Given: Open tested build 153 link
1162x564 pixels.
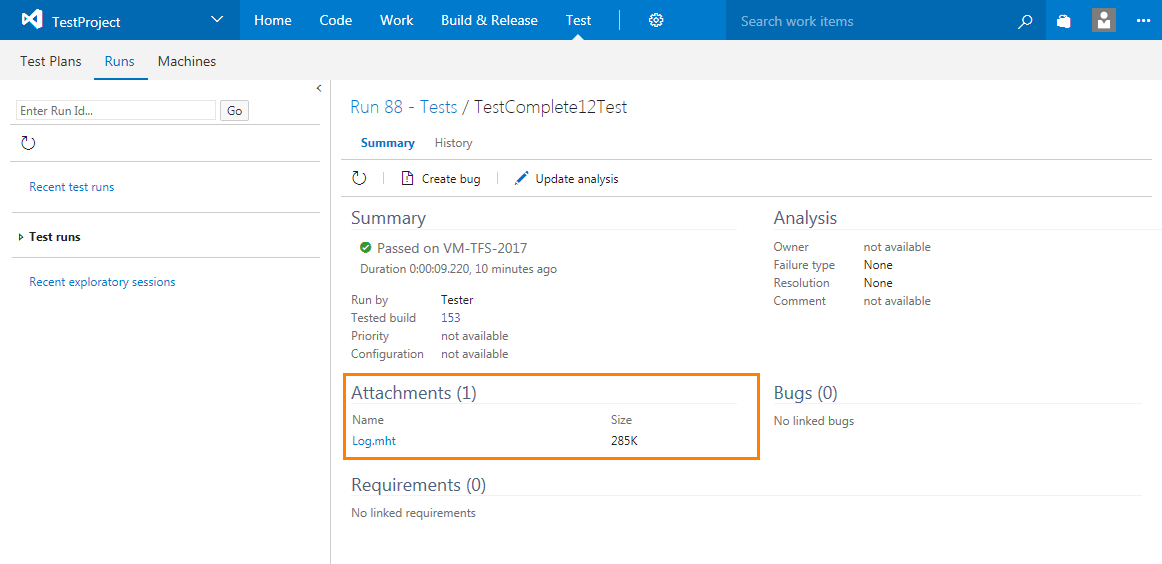Looking at the screenshot, I should coord(451,318).
